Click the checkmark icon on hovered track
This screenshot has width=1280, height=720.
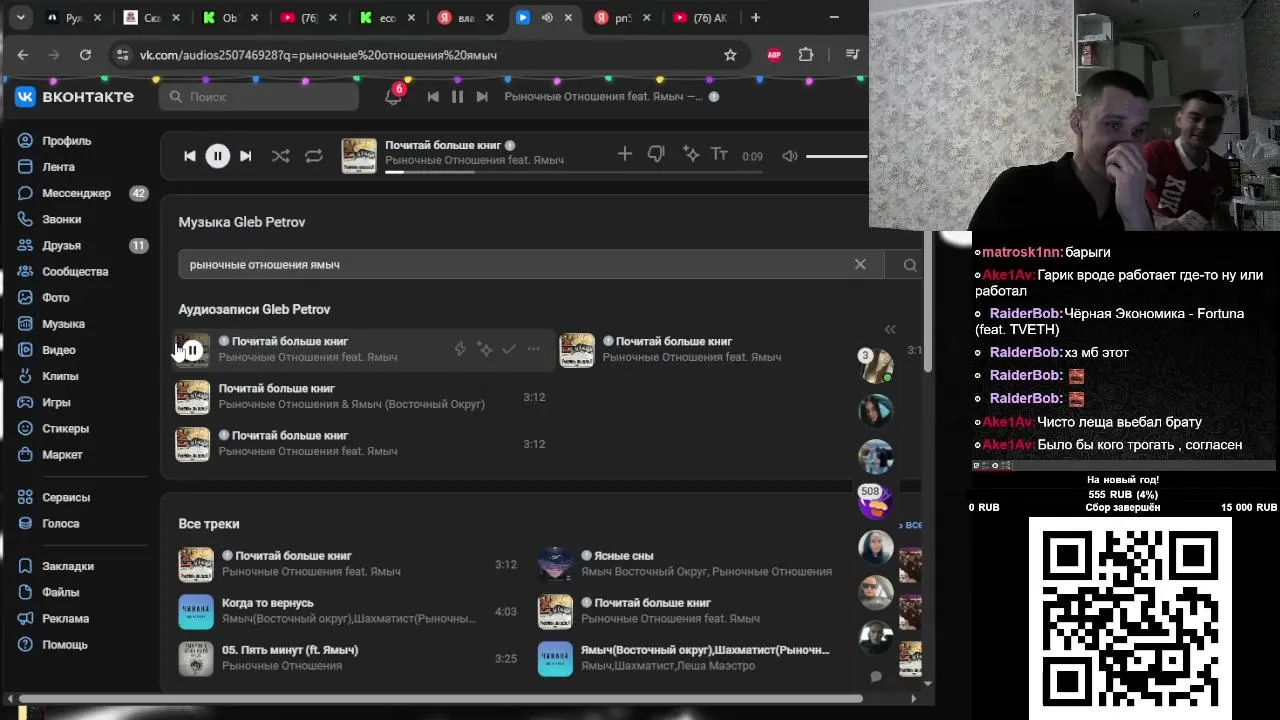coord(509,349)
